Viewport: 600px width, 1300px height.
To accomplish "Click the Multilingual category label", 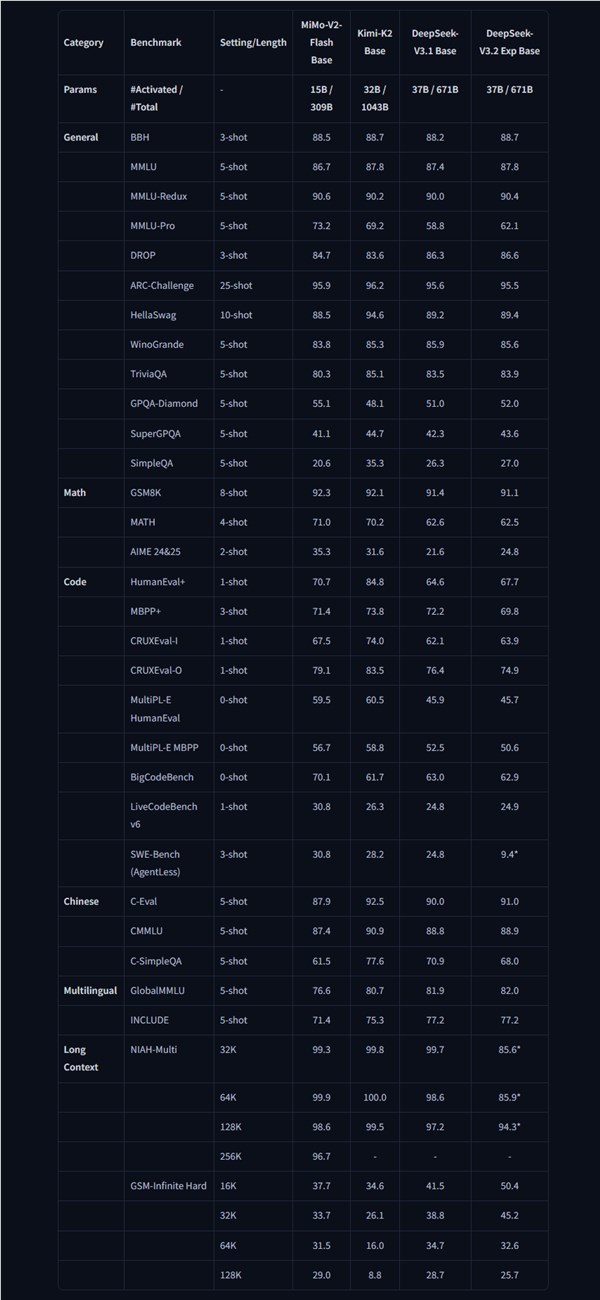I will pos(90,991).
